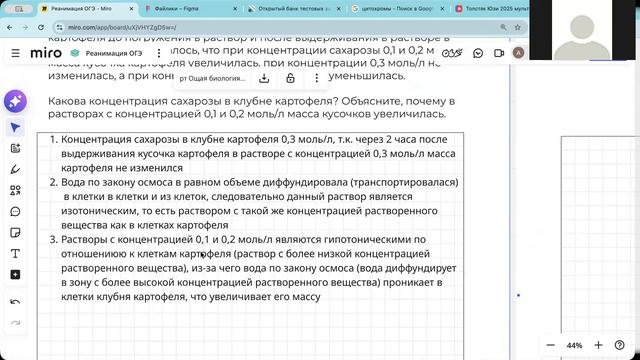640x360 pixels.
Task: Switch to the Реанимация ОГЭ Miro tab
Action: click(x=88, y=9)
